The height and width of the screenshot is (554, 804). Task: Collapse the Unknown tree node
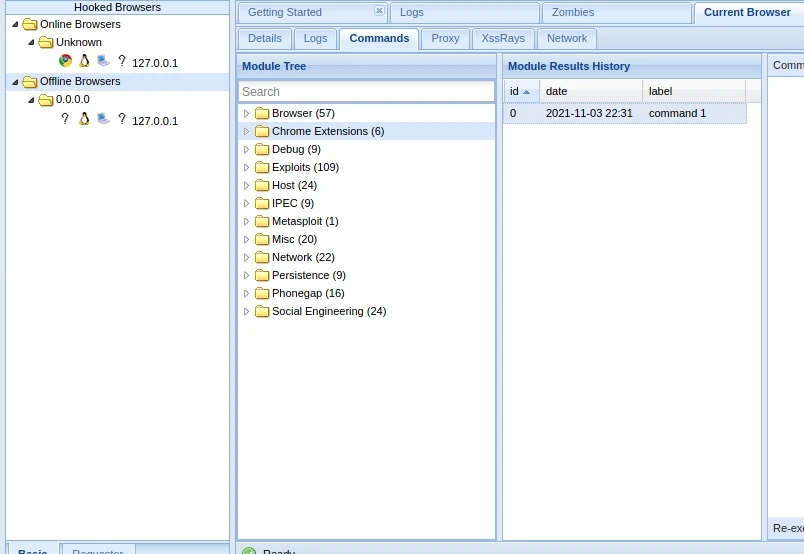click(x=31, y=42)
